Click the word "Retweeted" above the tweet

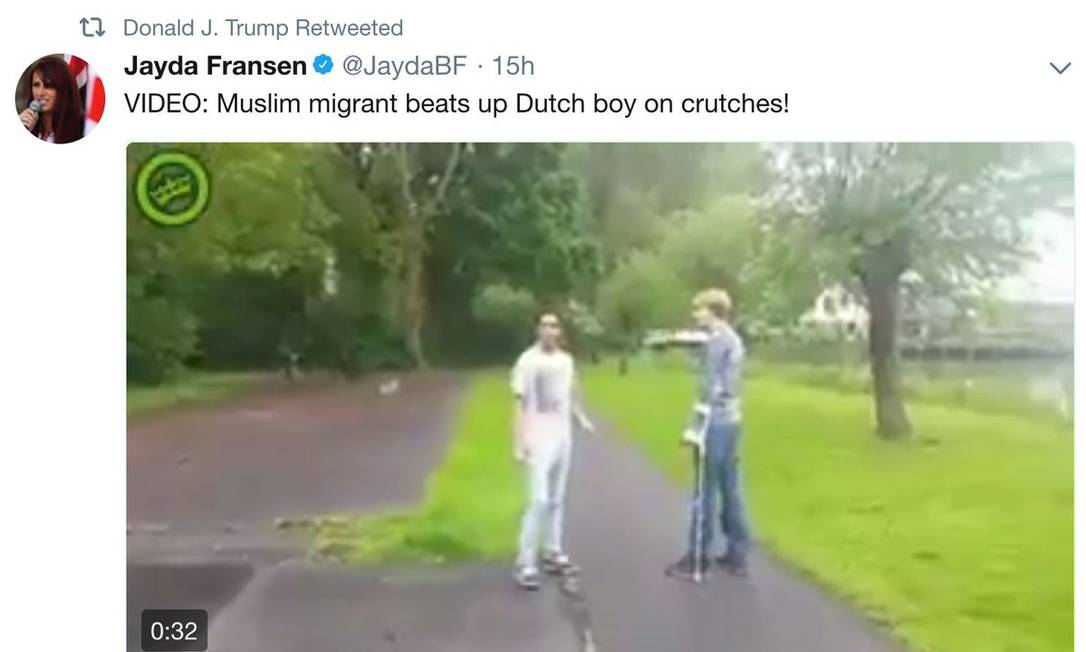pos(349,28)
